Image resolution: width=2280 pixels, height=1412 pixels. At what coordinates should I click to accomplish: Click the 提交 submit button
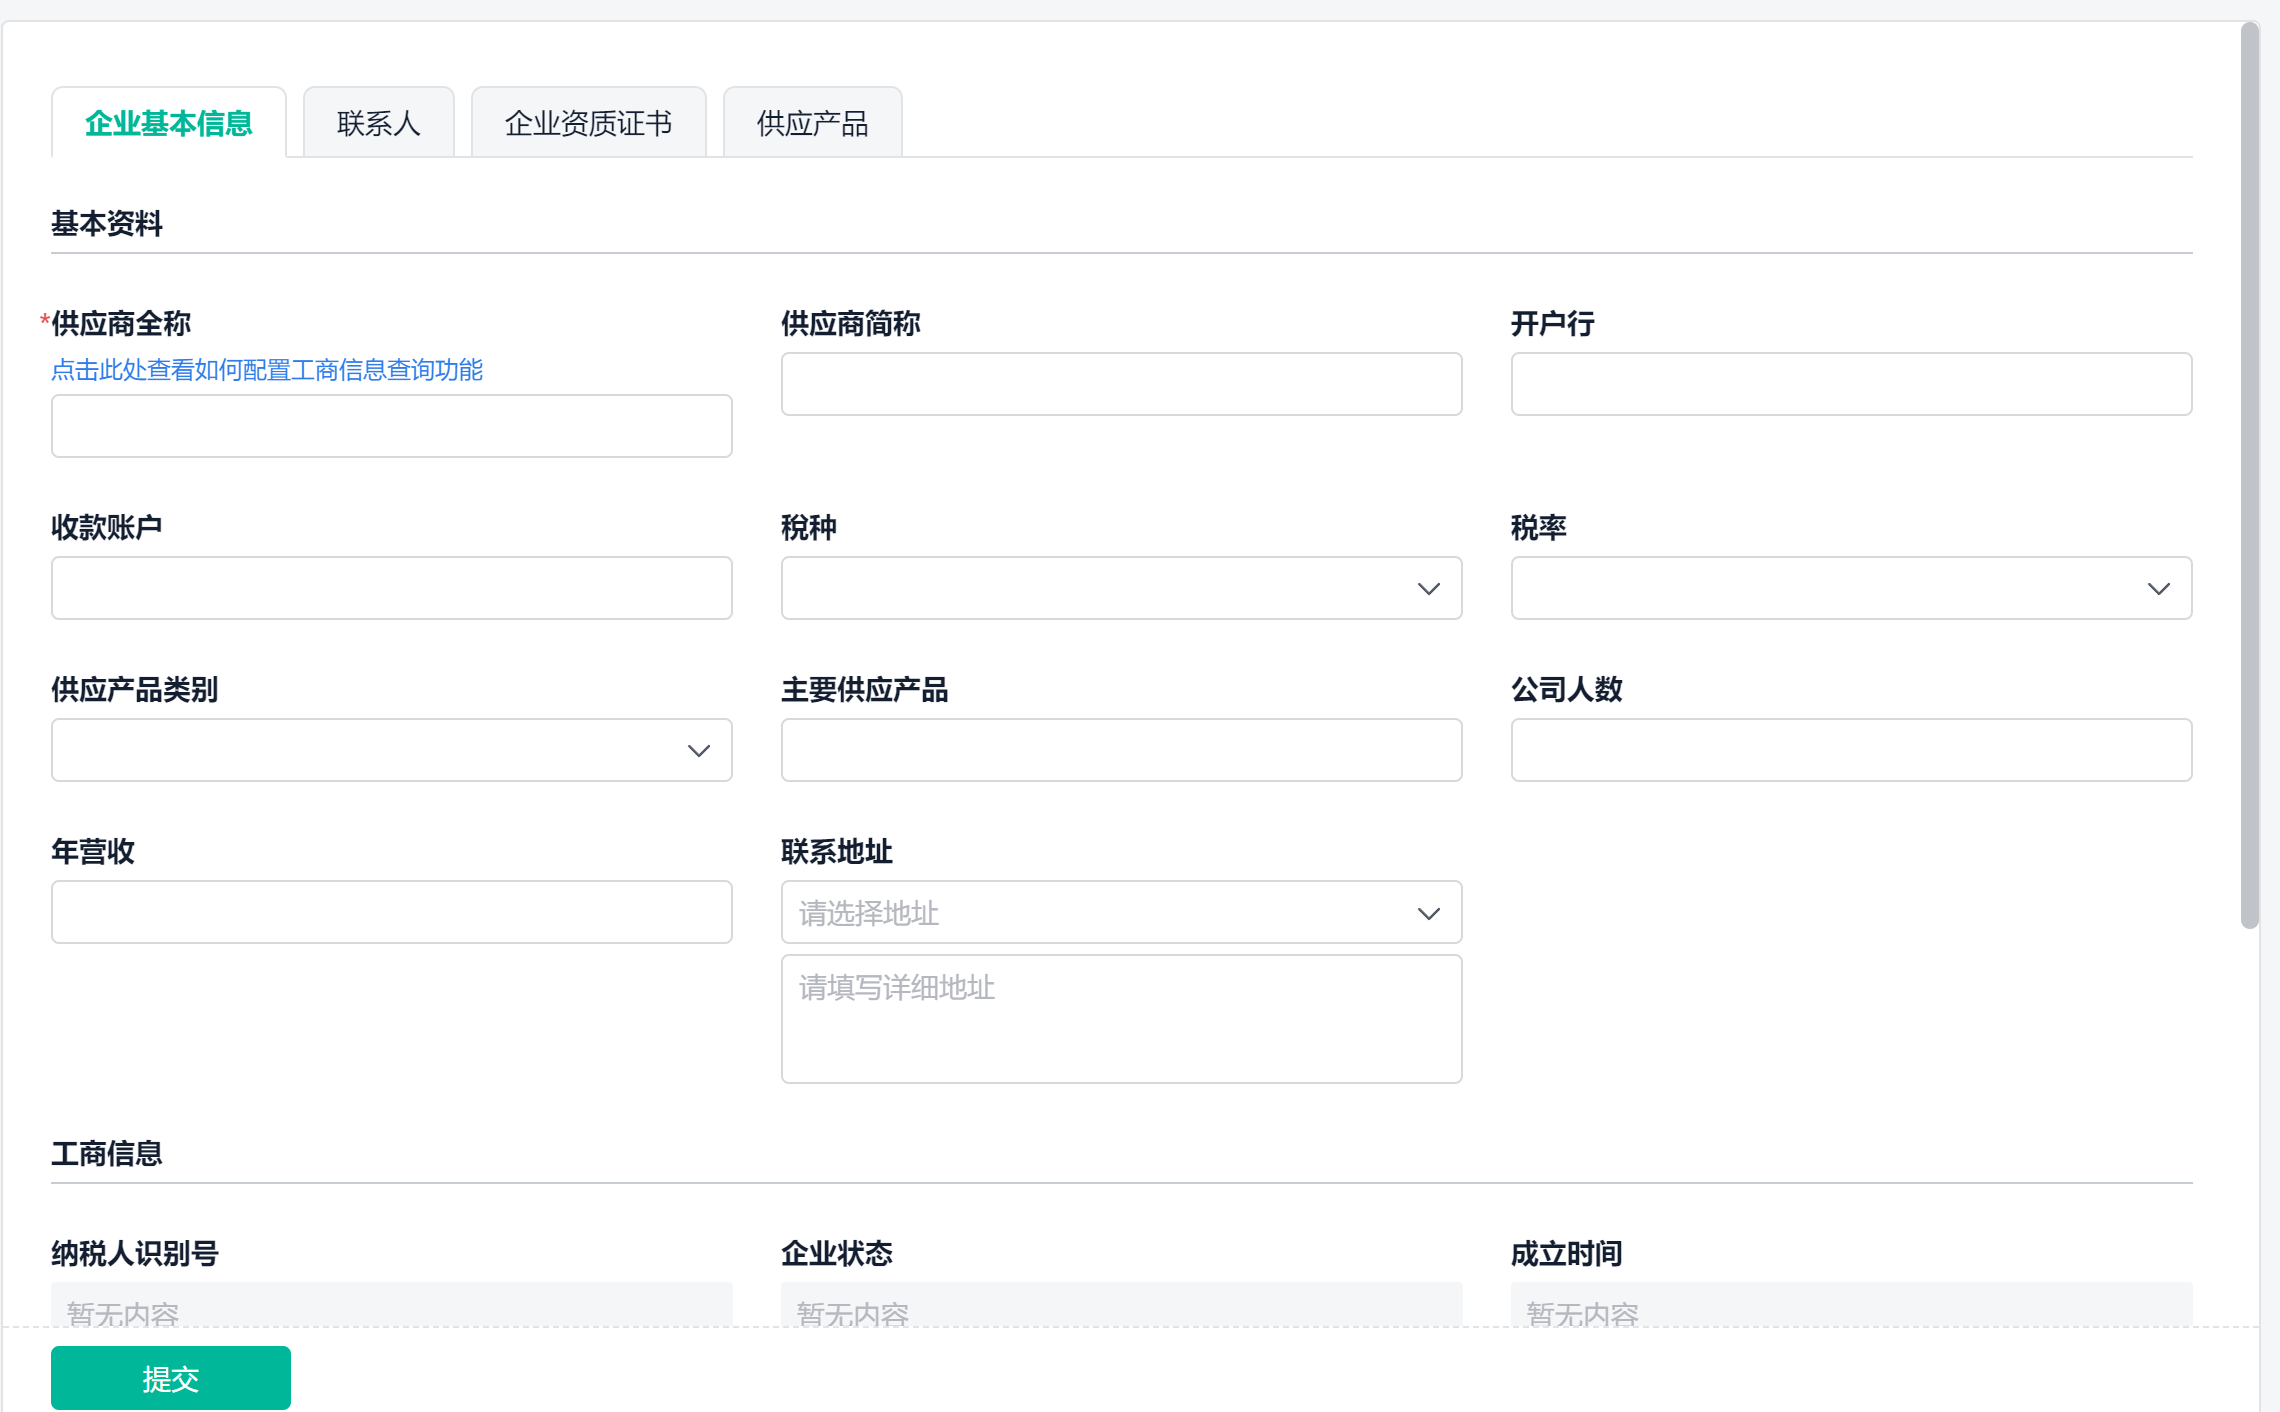point(170,1378)
